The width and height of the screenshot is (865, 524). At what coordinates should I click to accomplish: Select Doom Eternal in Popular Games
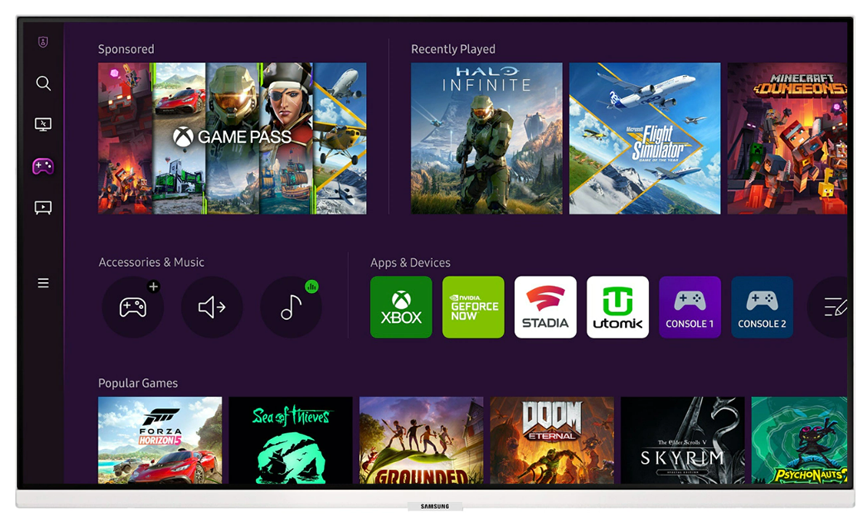pos(552,440)
